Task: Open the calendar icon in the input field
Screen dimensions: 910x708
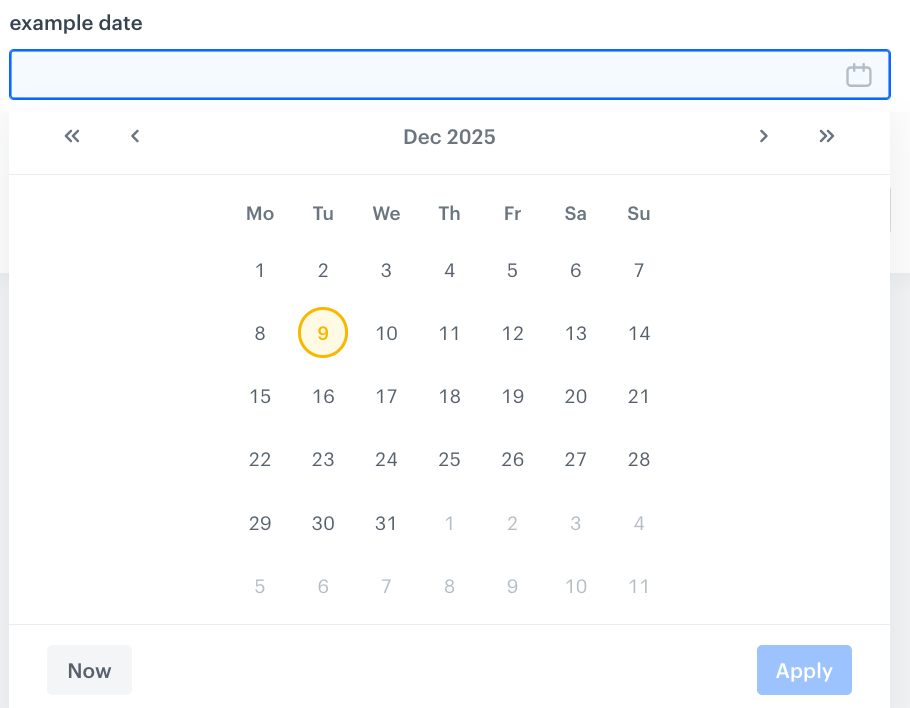Action: (858, 74)
